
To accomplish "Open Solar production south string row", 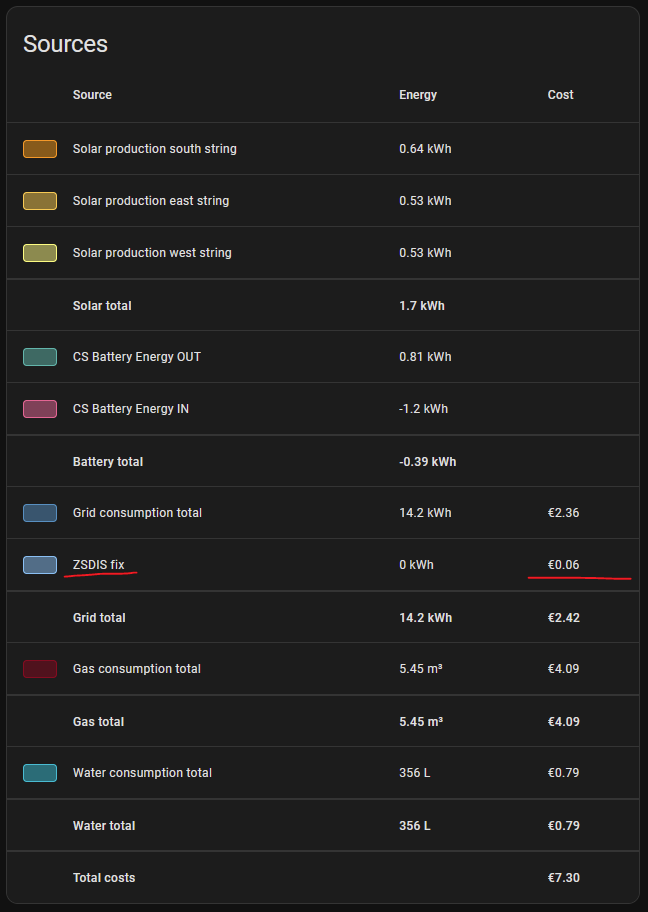I will [x=155, y=149].
